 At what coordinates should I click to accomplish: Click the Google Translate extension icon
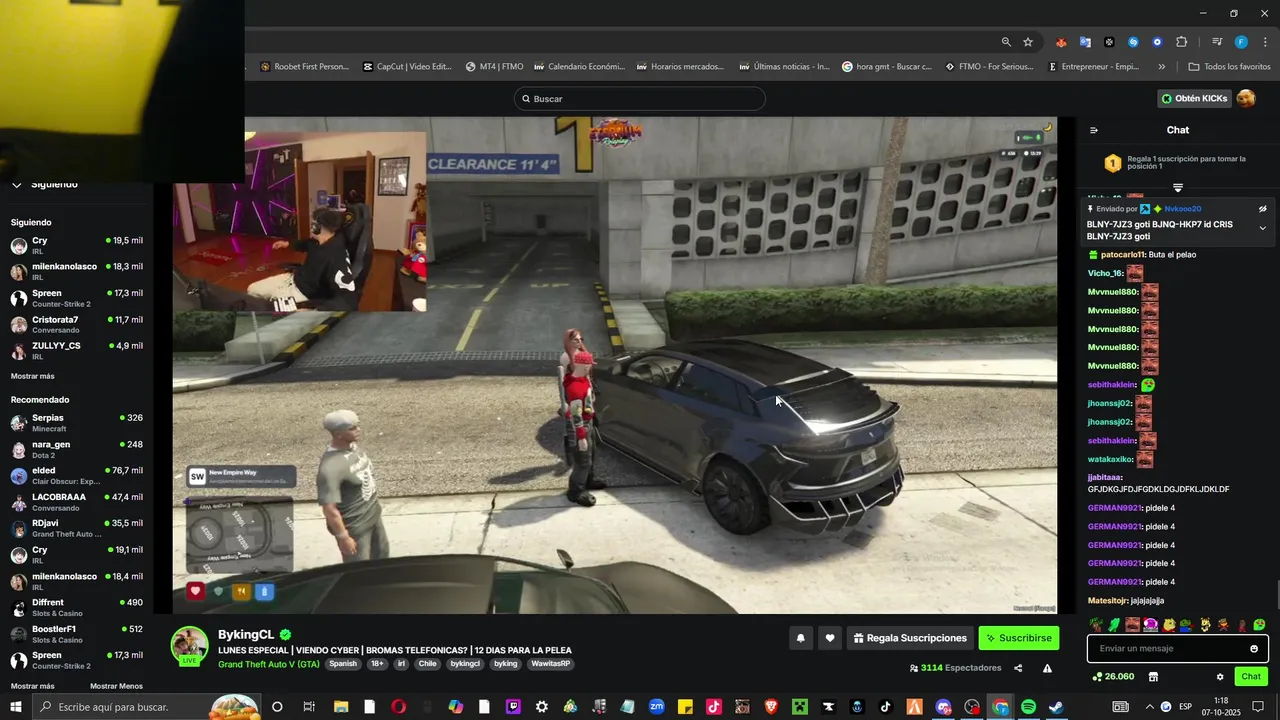(1085, 42)
